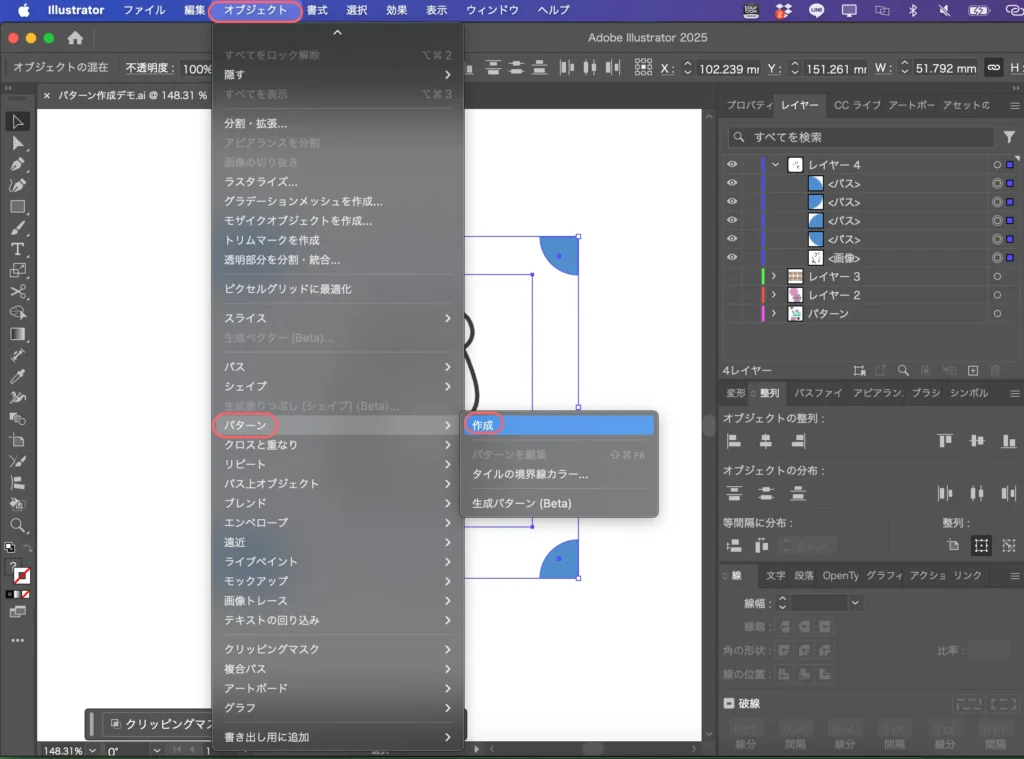Select the Scissors tool
Screen dimensions: 1024x759
(x=17, y=290)
